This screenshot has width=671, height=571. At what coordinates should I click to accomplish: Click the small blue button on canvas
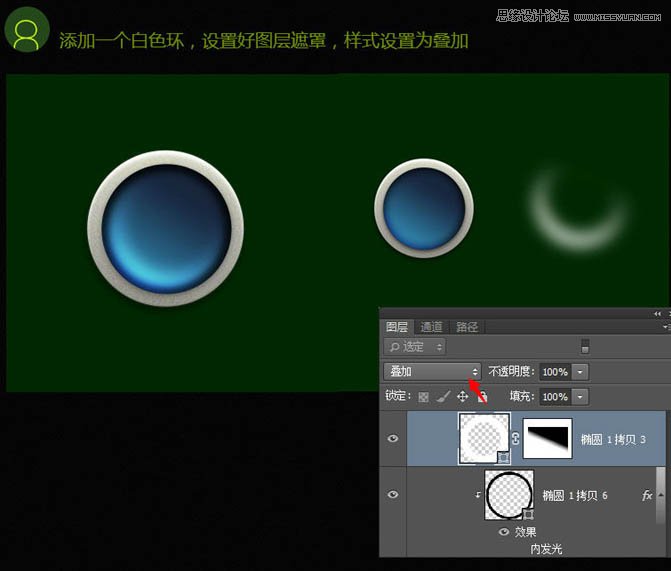point(424,208)
